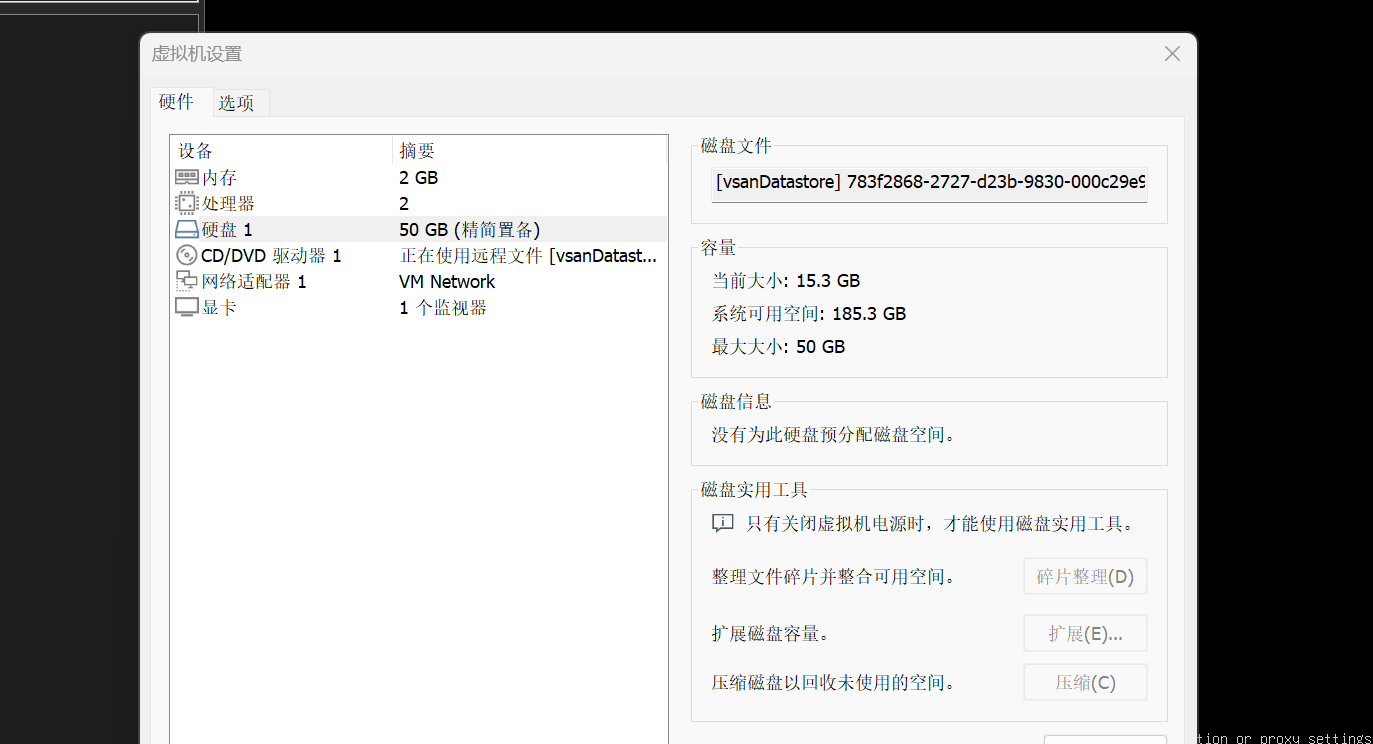Click the 摘要 column header
This screenshot has height=744, width=1373.
click(529, 150)
